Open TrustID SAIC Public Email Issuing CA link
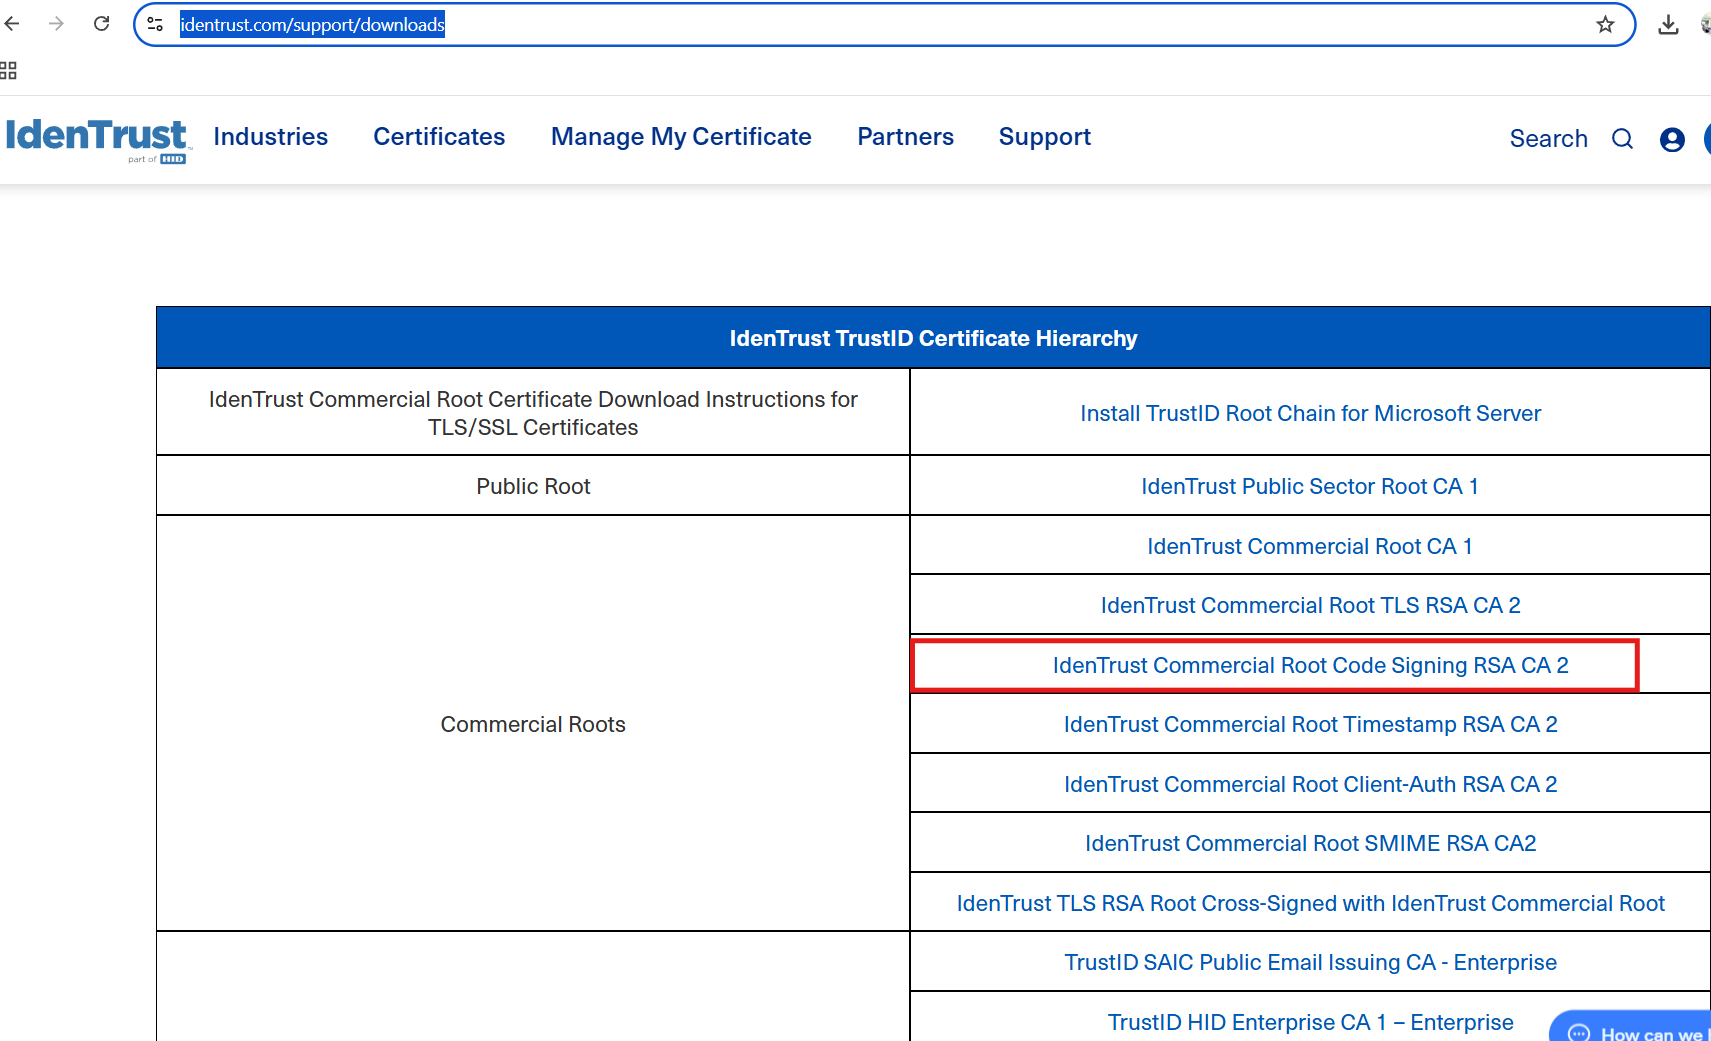 pyautogui.click(x=1310, y=962)
